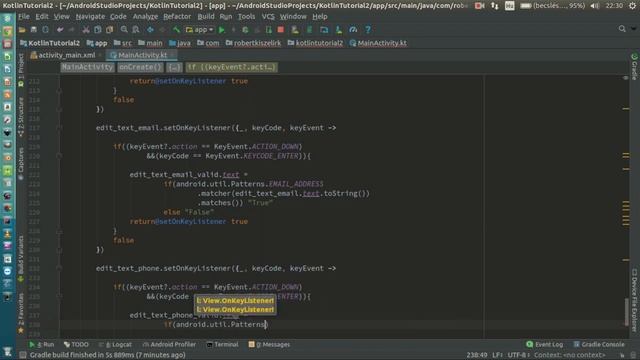Open the Gradle Console panel
This screenshot has width=640, height=360.
click(x=599, y=344)
